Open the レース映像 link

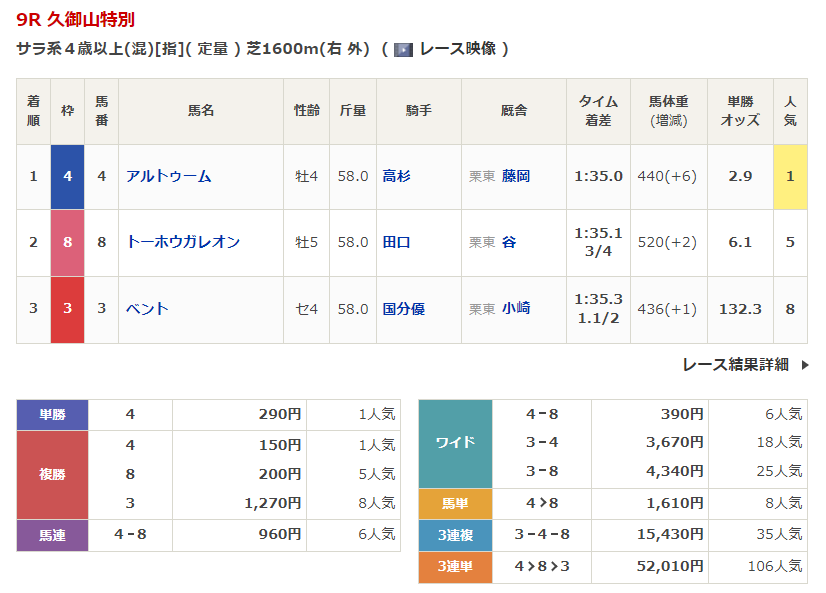click(x=457, y=49)
